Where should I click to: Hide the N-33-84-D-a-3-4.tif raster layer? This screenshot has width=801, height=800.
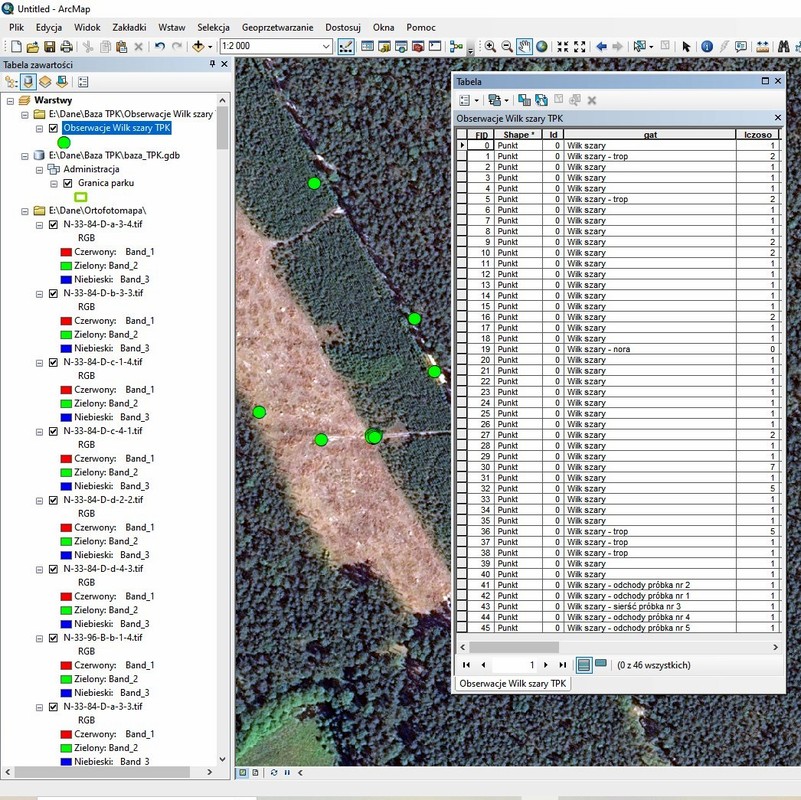pos(54,225)
